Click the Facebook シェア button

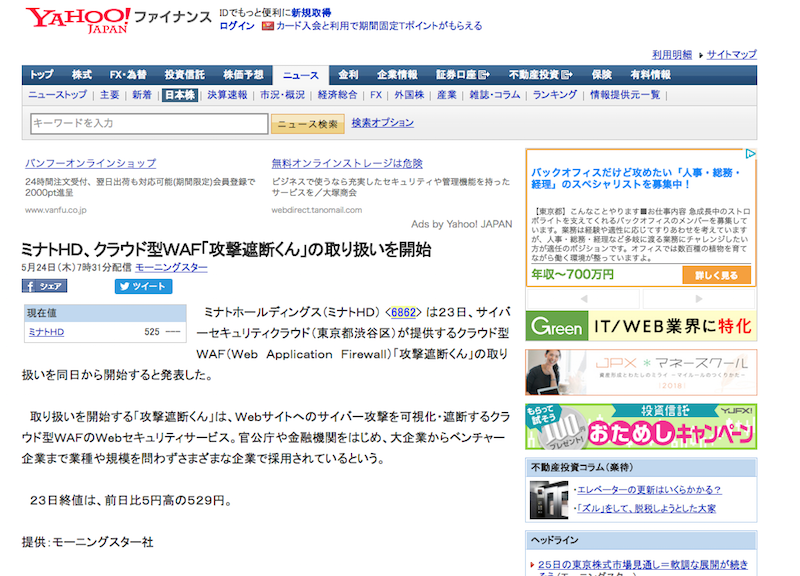pyautogui.click(x=44, y=286)
